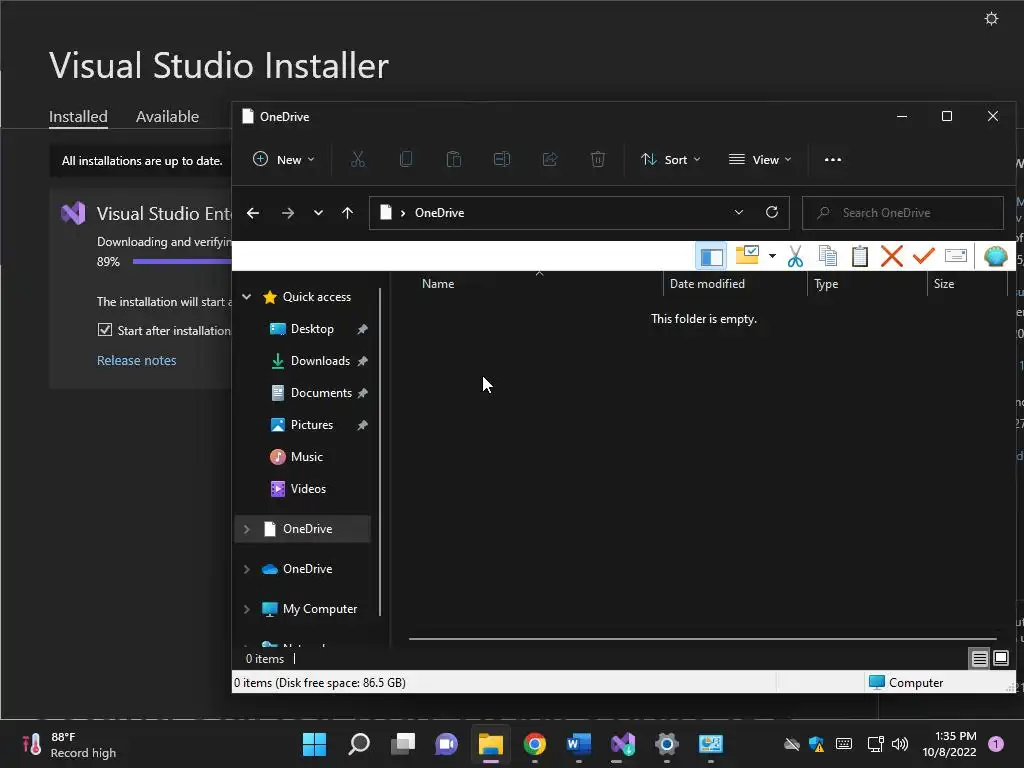Click the red X Delete icon in classic toolbar
Viewport: 1024px width, 768px height.
click(891, 256)
